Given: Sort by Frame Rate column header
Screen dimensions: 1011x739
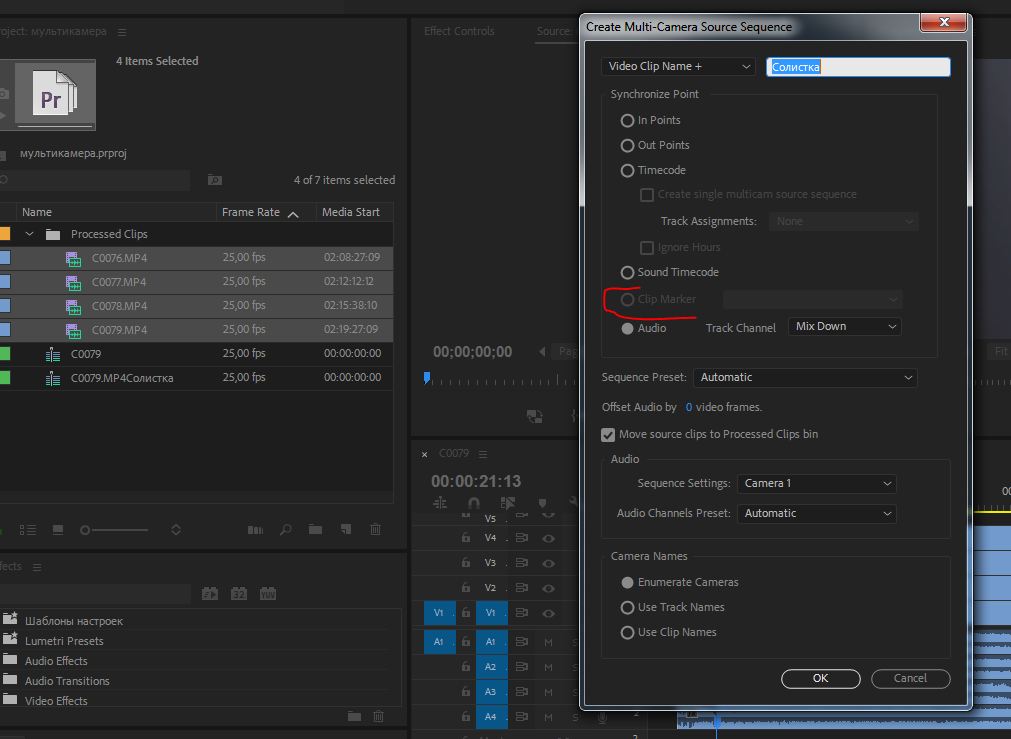Looking at the screenshot, I should 251,212.
